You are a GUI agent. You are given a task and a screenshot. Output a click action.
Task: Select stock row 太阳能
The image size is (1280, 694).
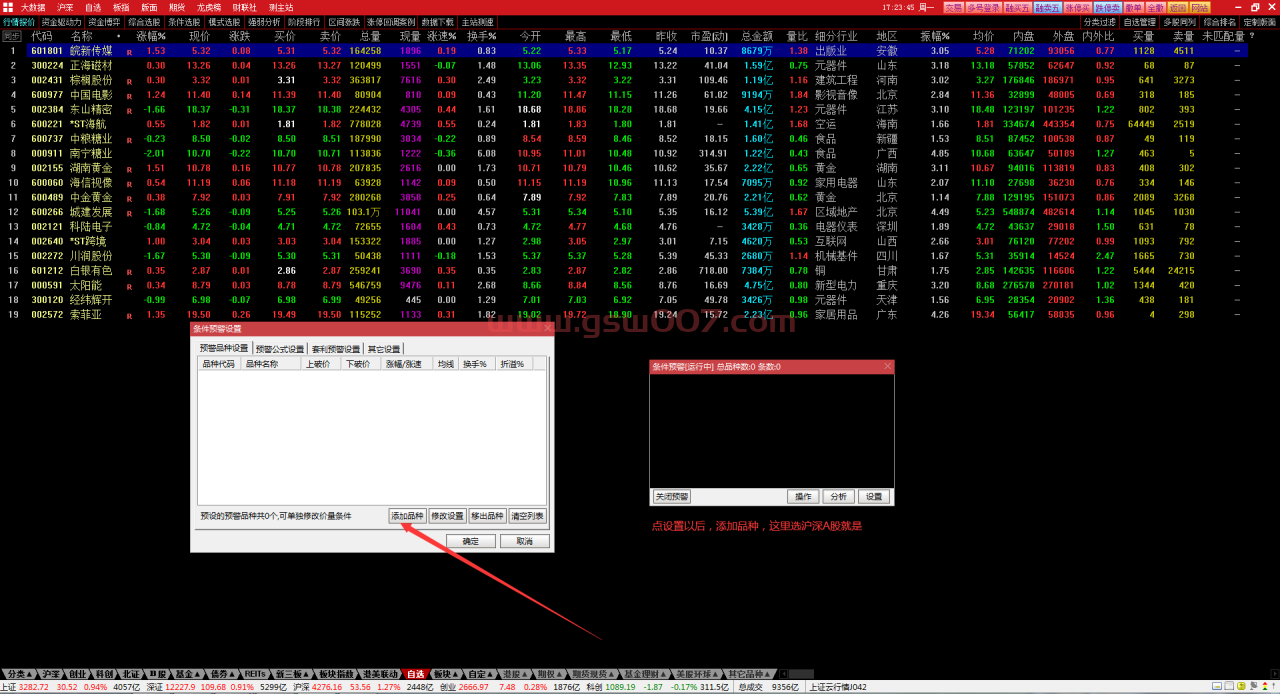[640, 285]
